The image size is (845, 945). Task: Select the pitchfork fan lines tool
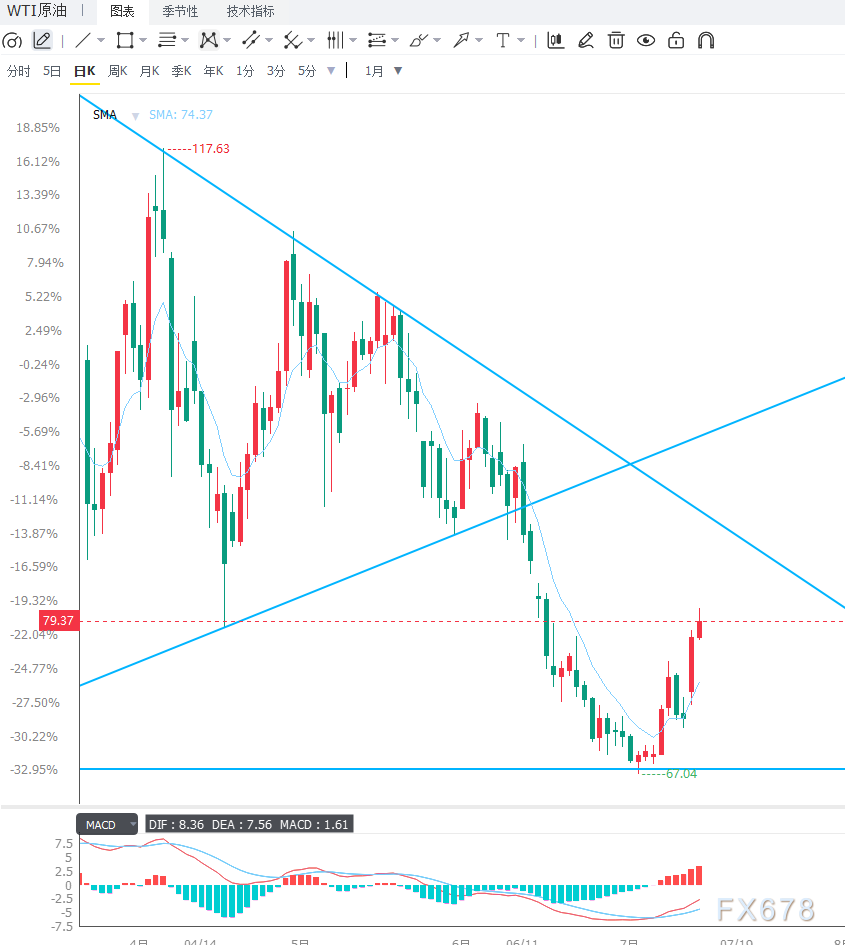[293, 40]
